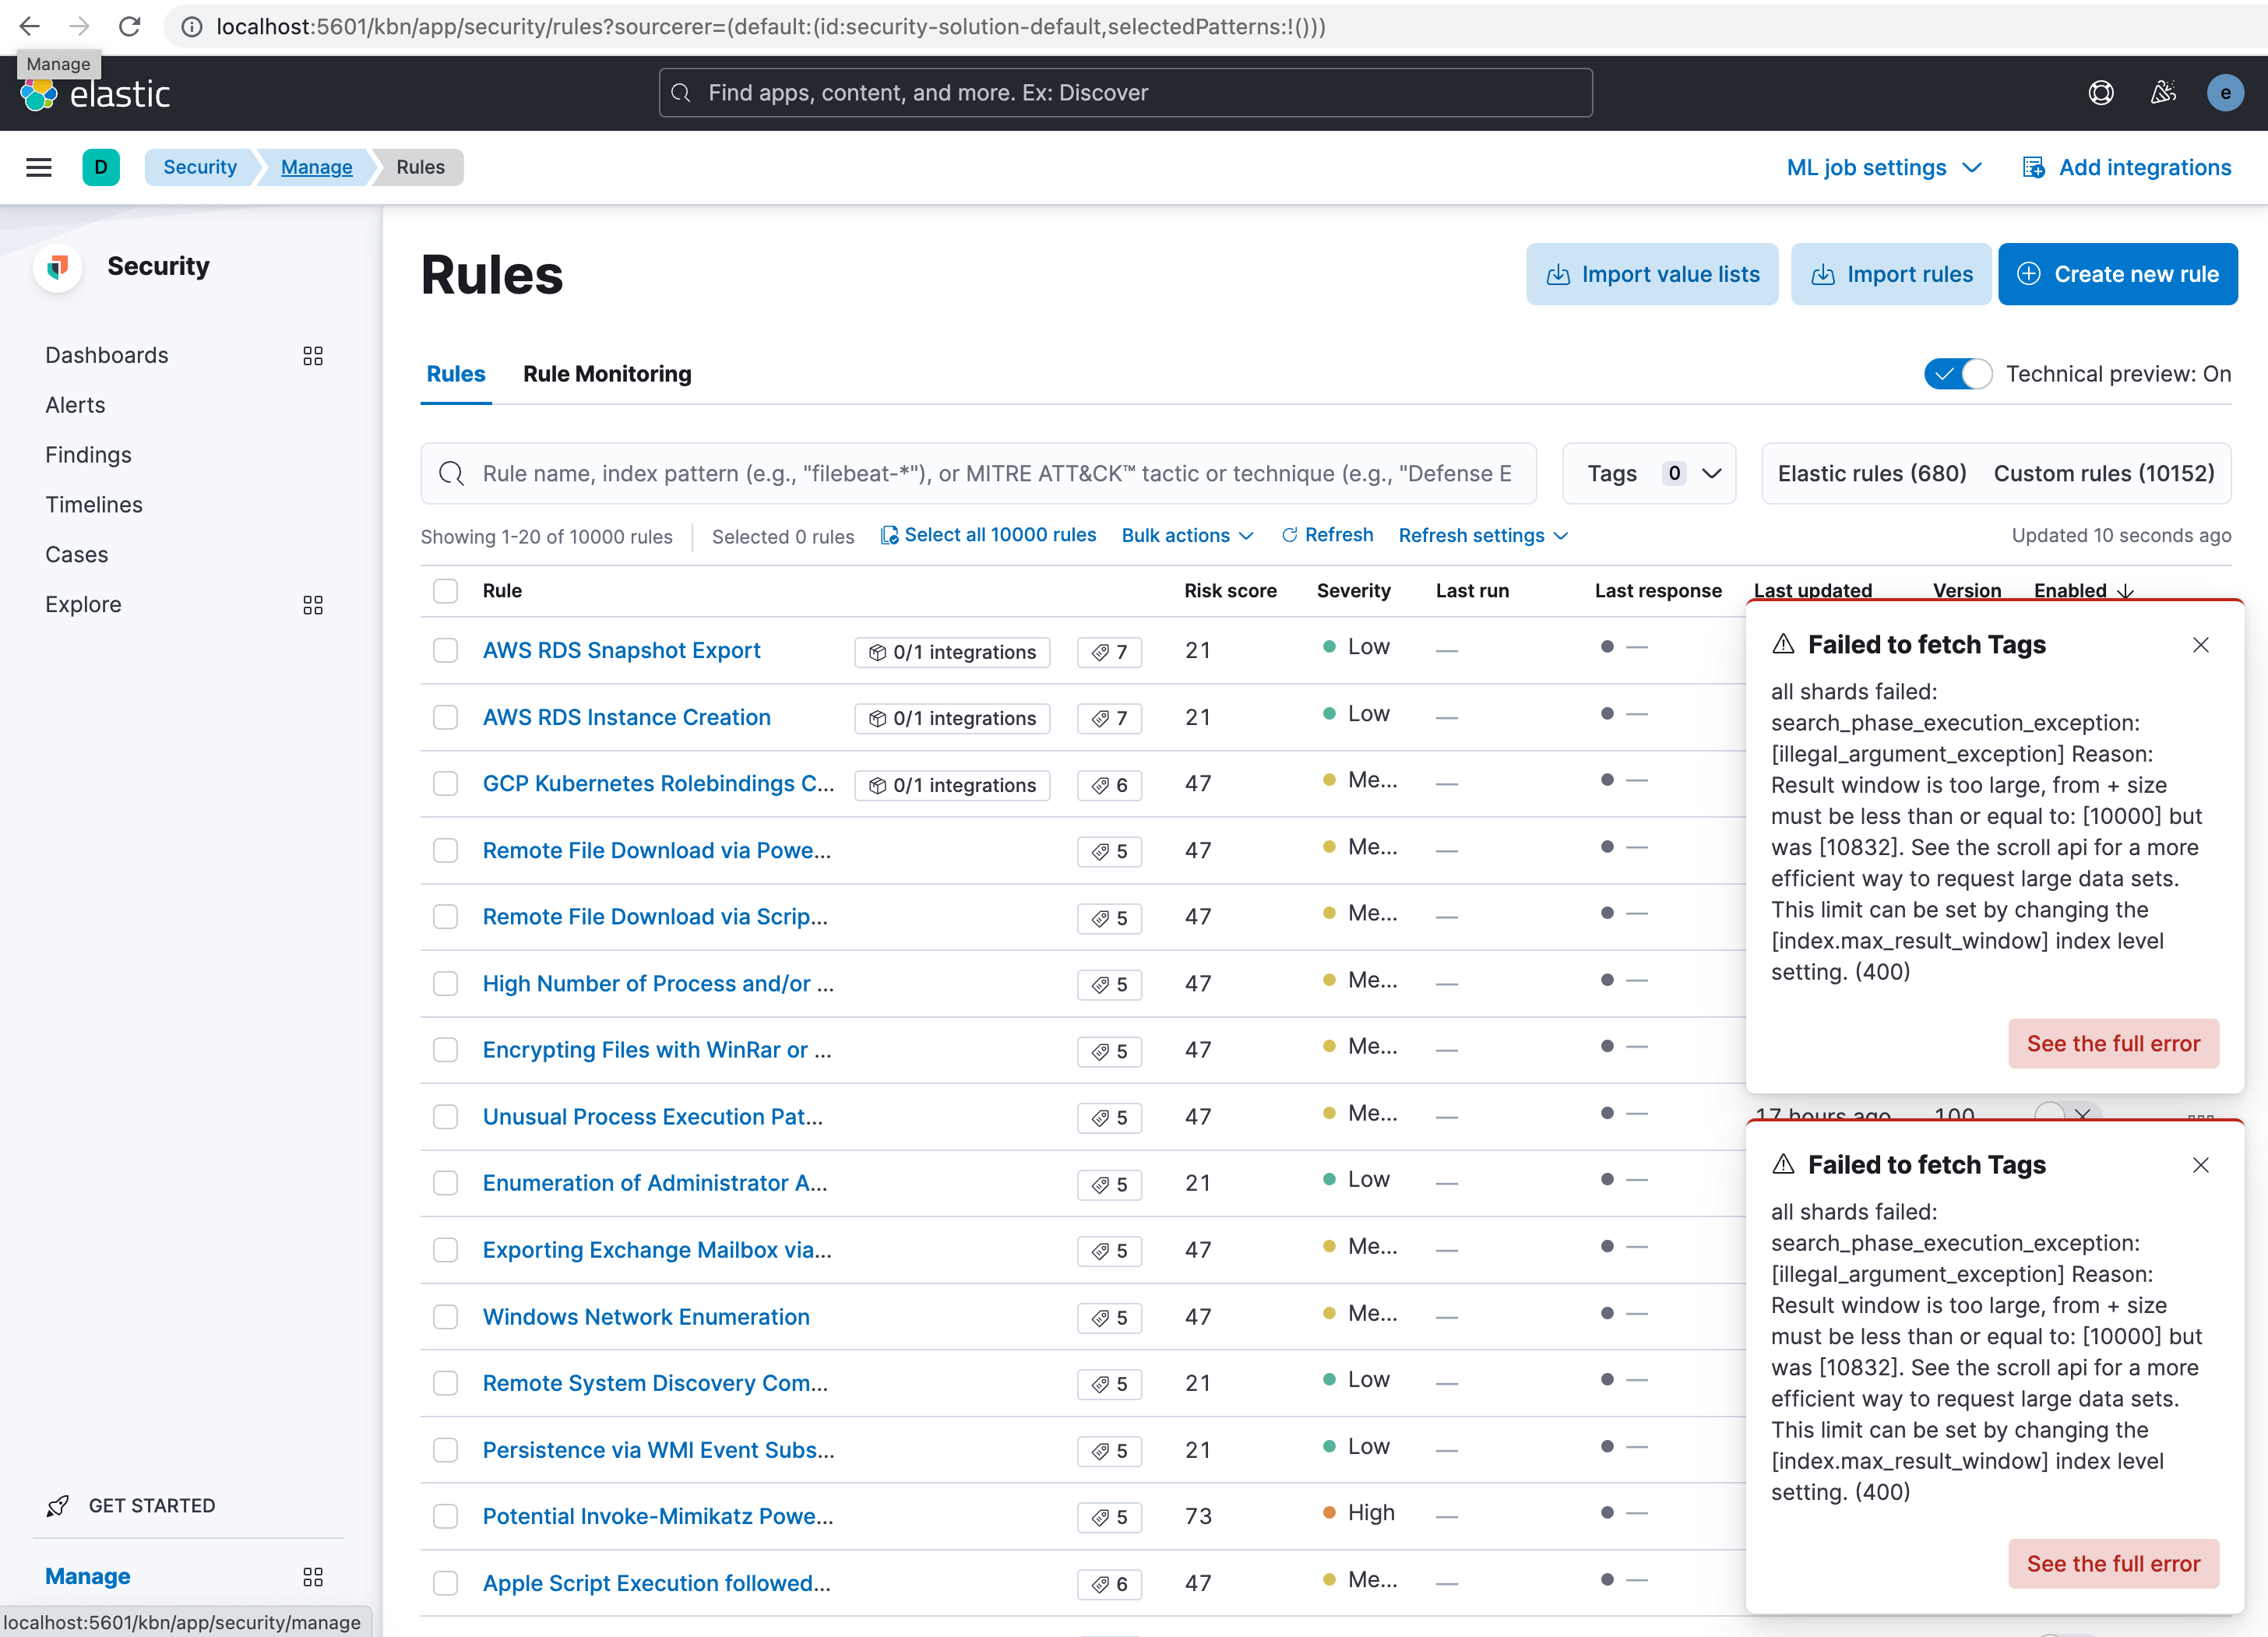
Task: Open the help icon in the top bar
Action: click(x=2101, y=92)
